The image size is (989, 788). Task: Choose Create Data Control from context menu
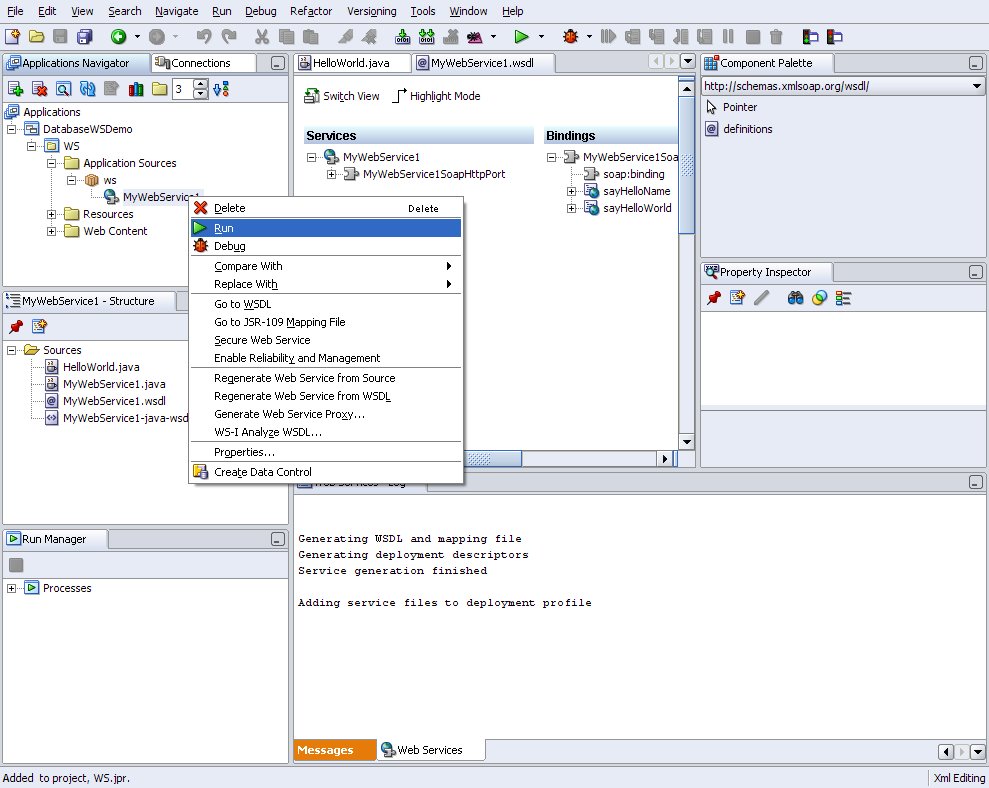[326, 472]
